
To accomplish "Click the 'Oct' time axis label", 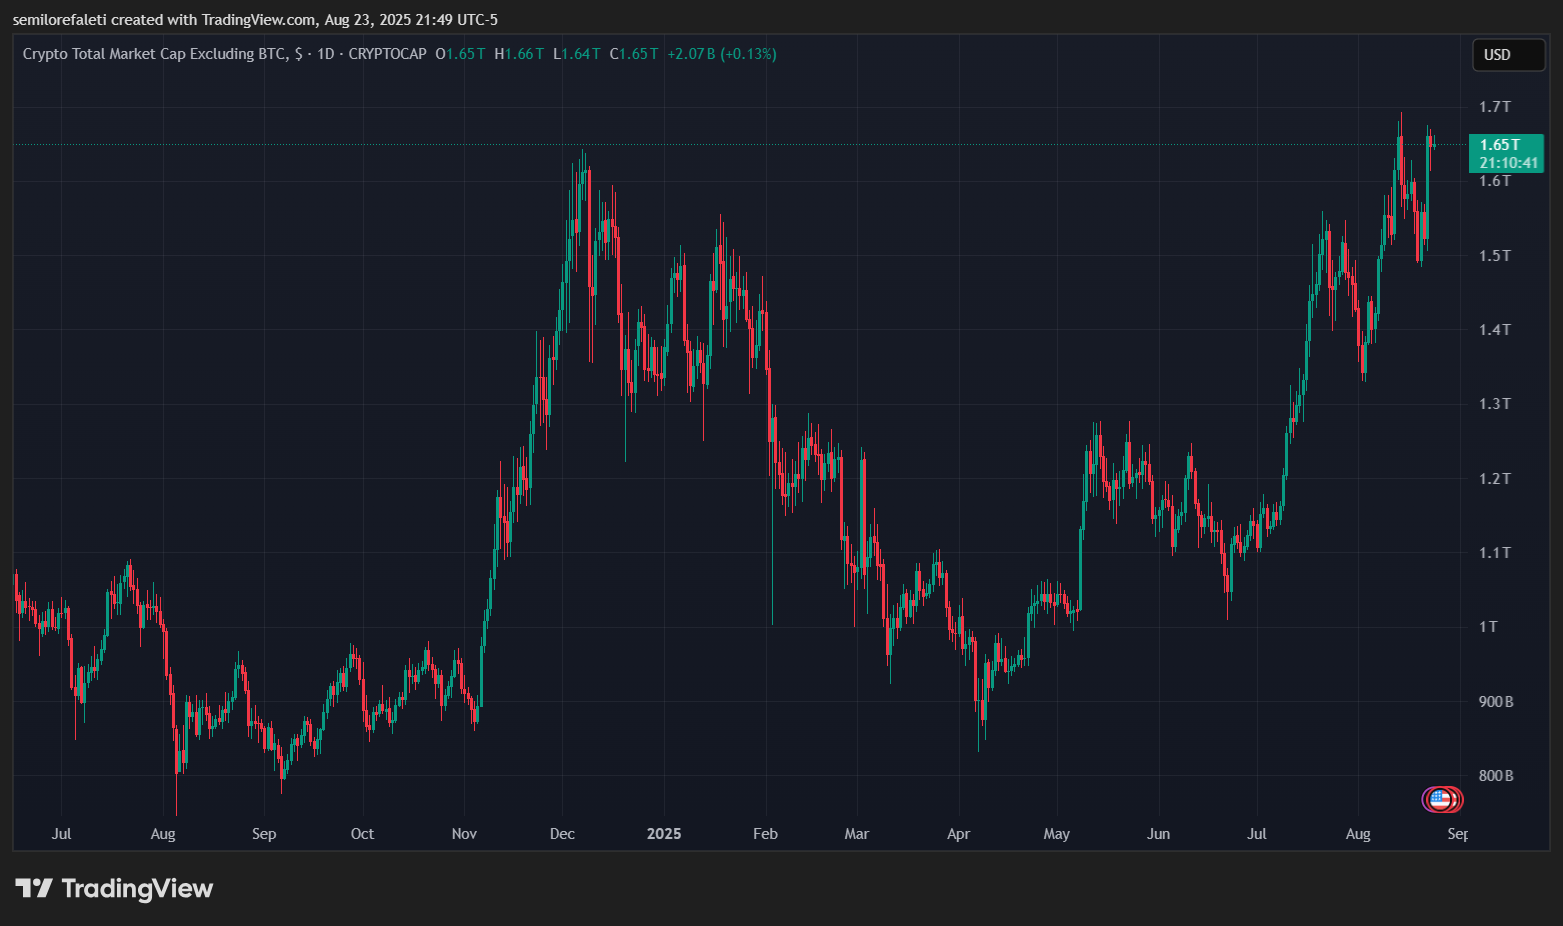I will (362, 834).
